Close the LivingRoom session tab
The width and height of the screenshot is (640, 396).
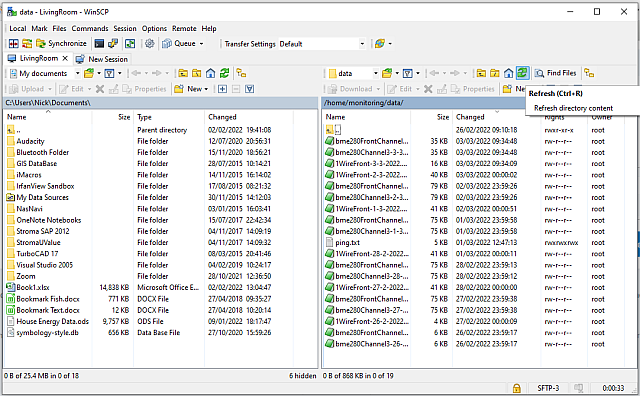pyautogui.click(x=65, y=58)
